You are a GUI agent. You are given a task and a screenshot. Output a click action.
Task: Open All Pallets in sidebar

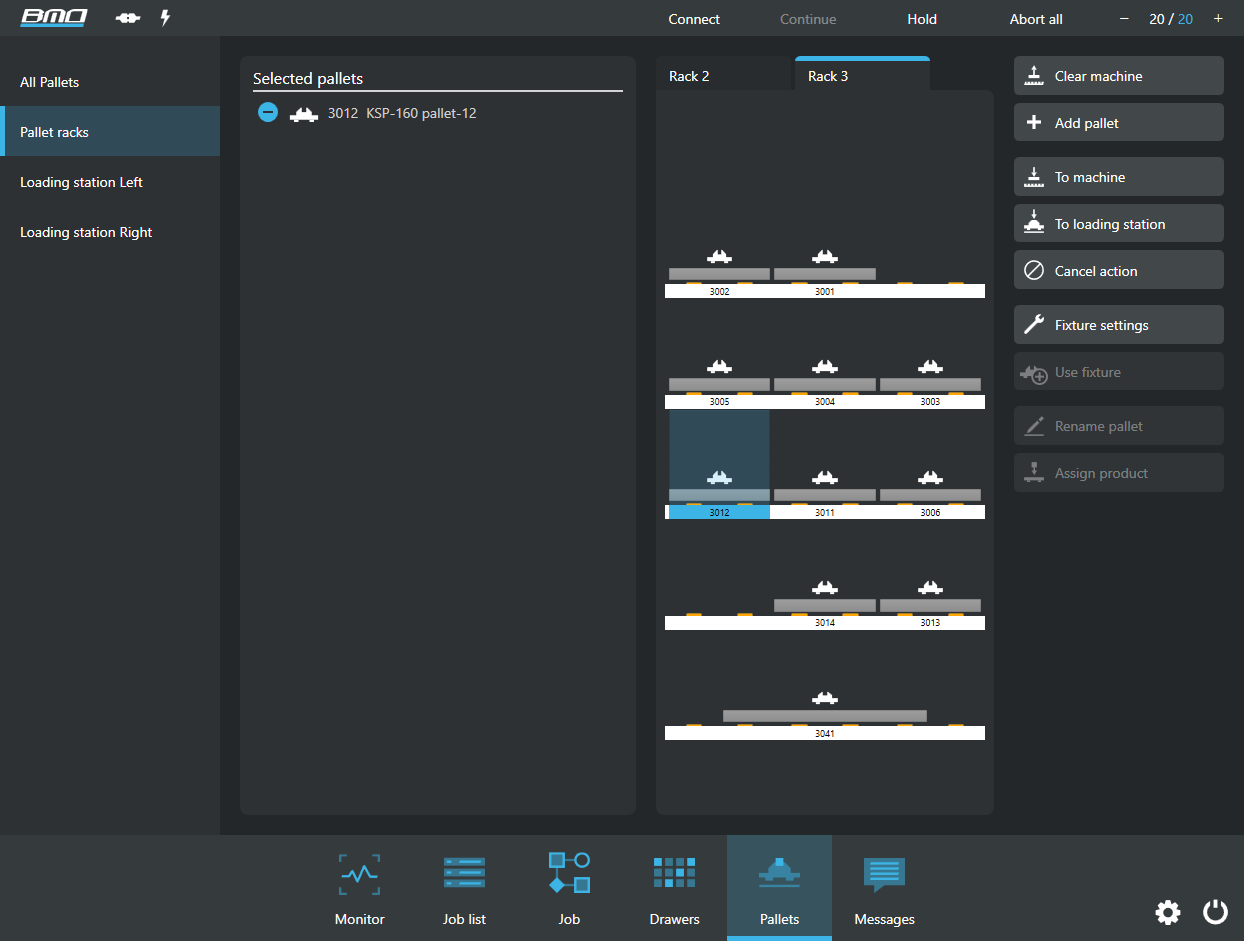click(50, 82)
